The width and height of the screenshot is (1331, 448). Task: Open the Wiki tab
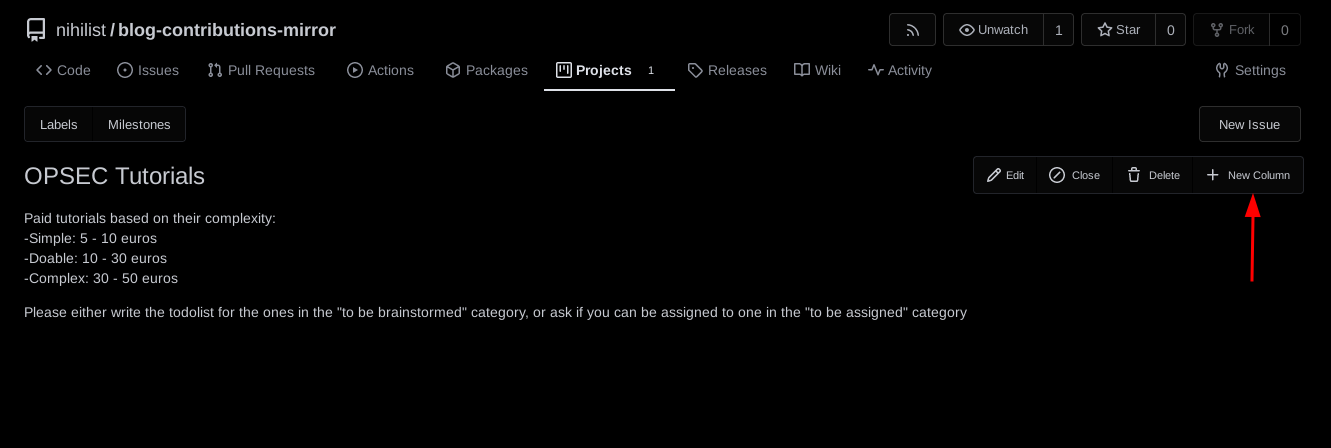[x=817, y=70]
